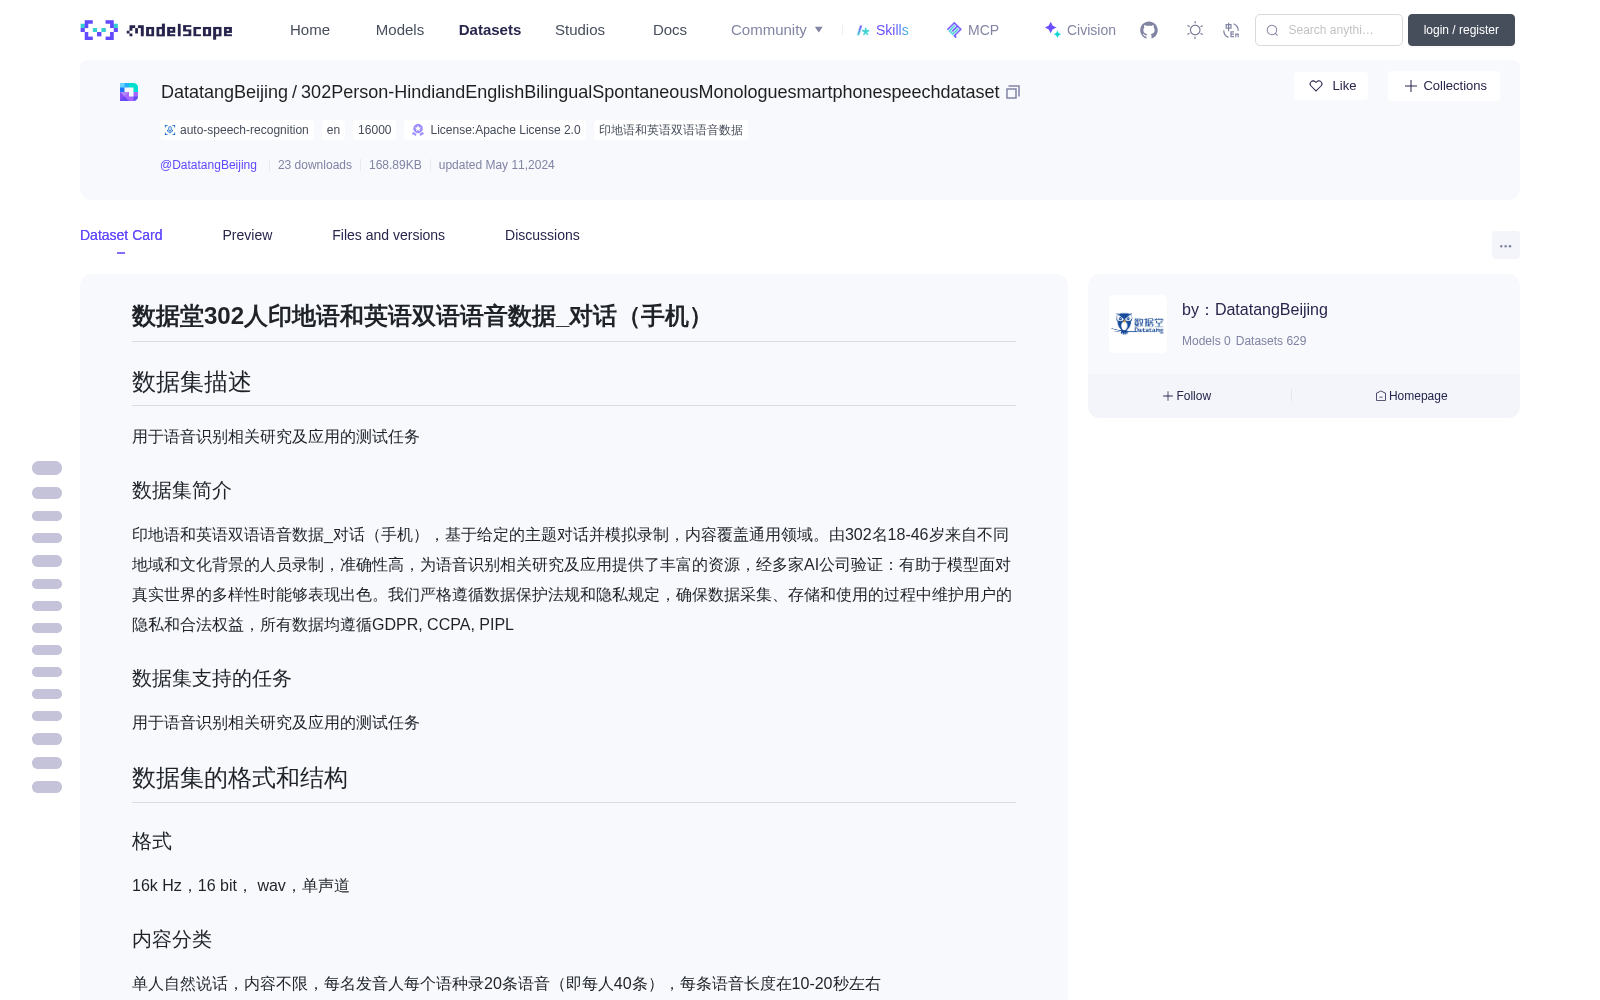Click the 16000 tag
The height and width of the screenshot is (1000, 1600).
(x=375, y=130)
